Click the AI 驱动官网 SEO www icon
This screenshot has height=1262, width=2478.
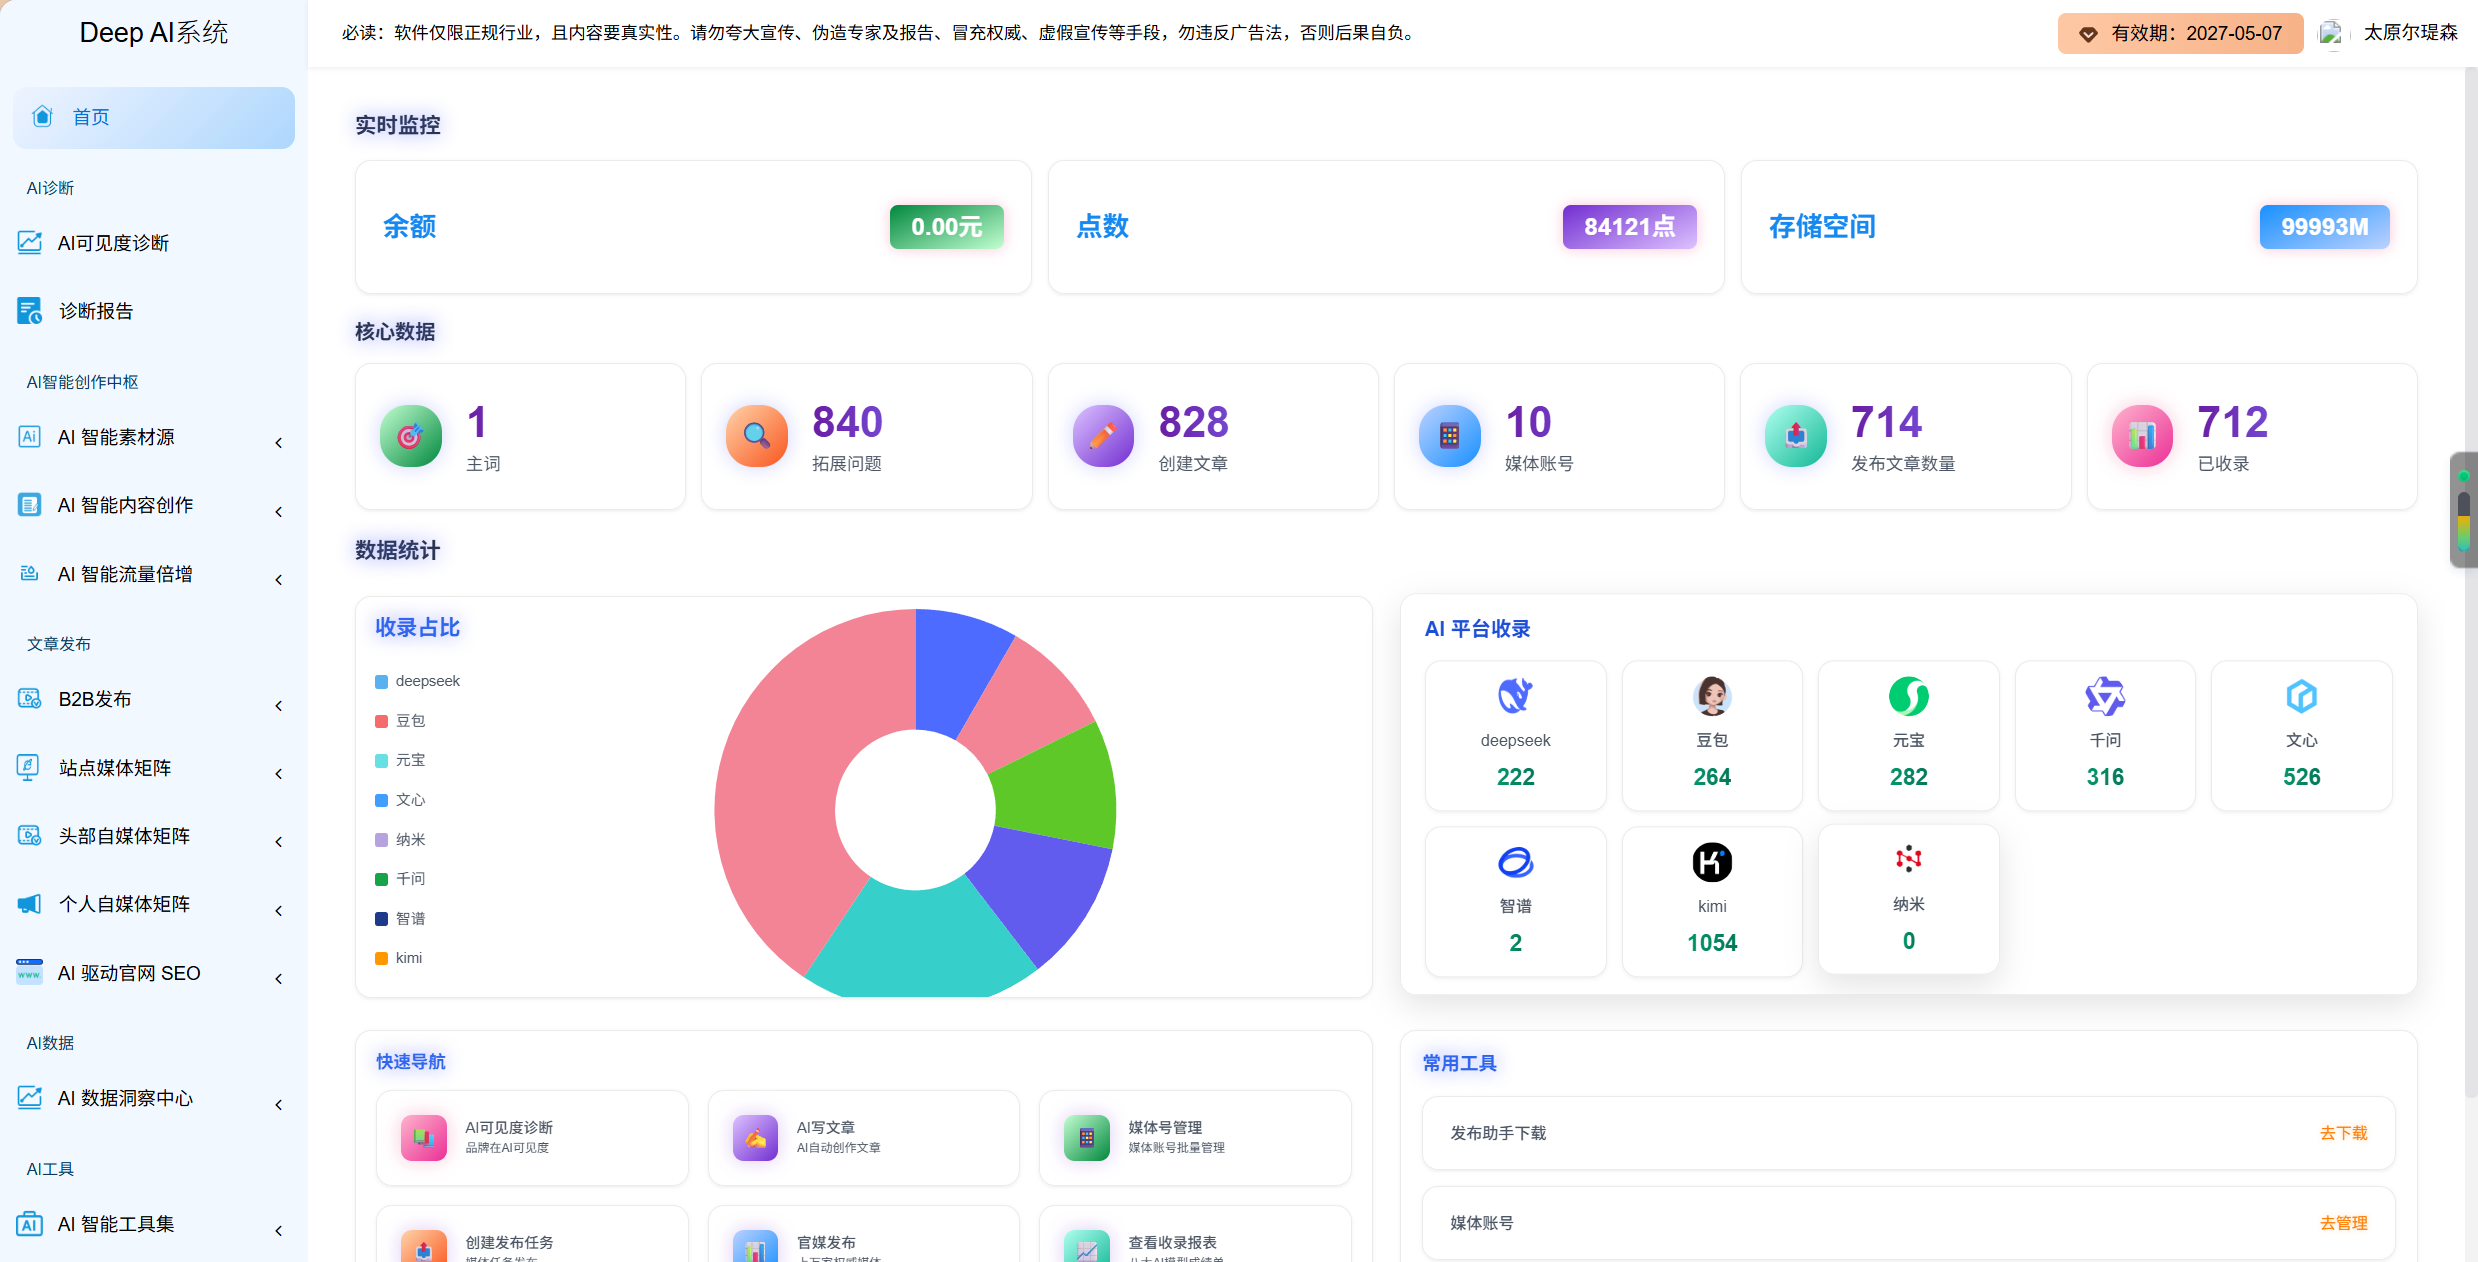30,972
